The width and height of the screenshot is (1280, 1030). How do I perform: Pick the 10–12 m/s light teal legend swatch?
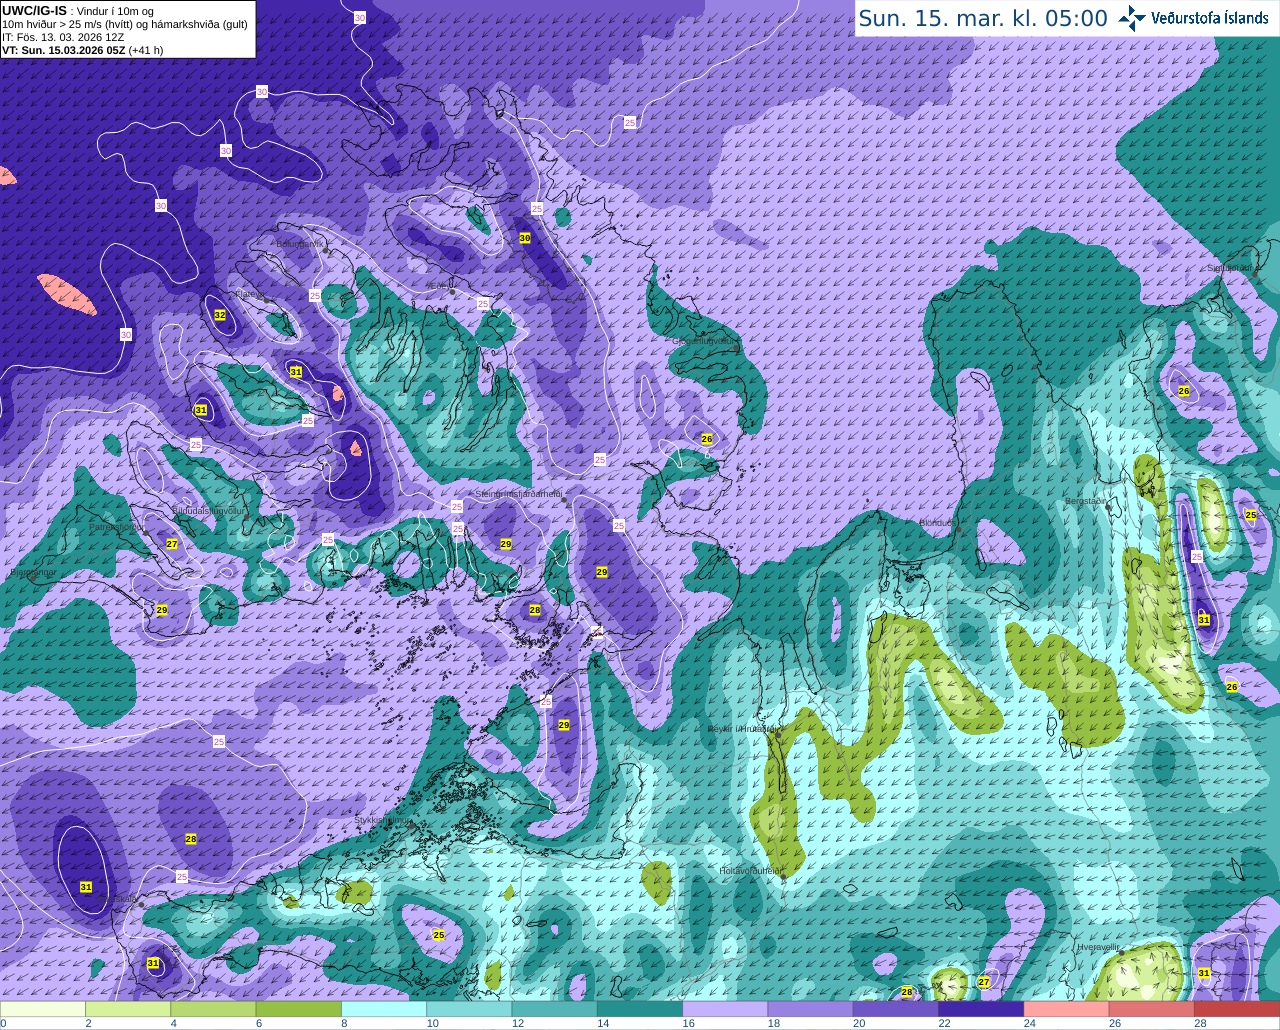469,1009
